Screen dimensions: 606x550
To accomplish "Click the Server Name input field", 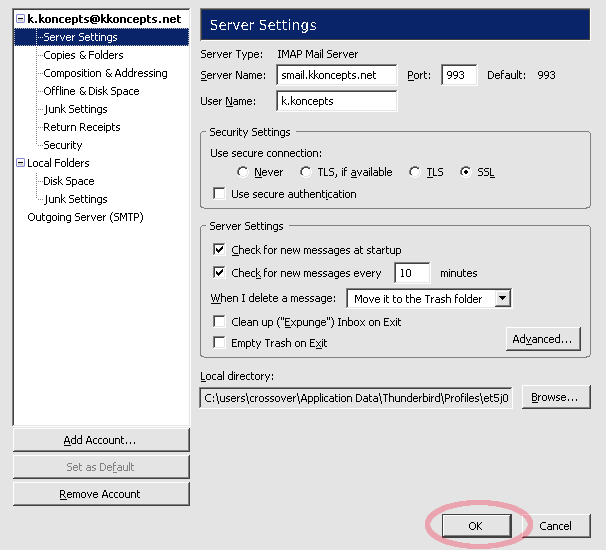I will [337, 75].
